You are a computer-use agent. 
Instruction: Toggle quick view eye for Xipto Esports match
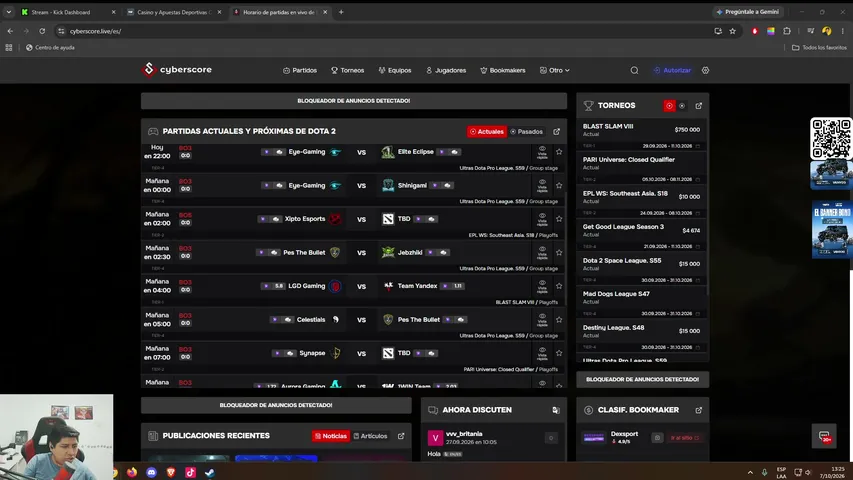[x=542, y=219]
